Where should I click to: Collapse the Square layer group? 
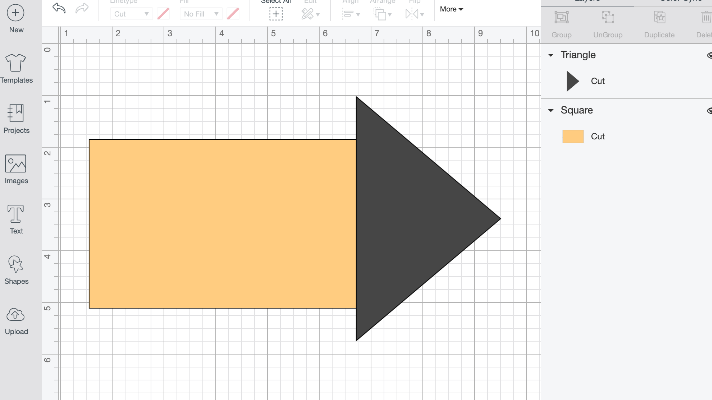pos(551,110)
